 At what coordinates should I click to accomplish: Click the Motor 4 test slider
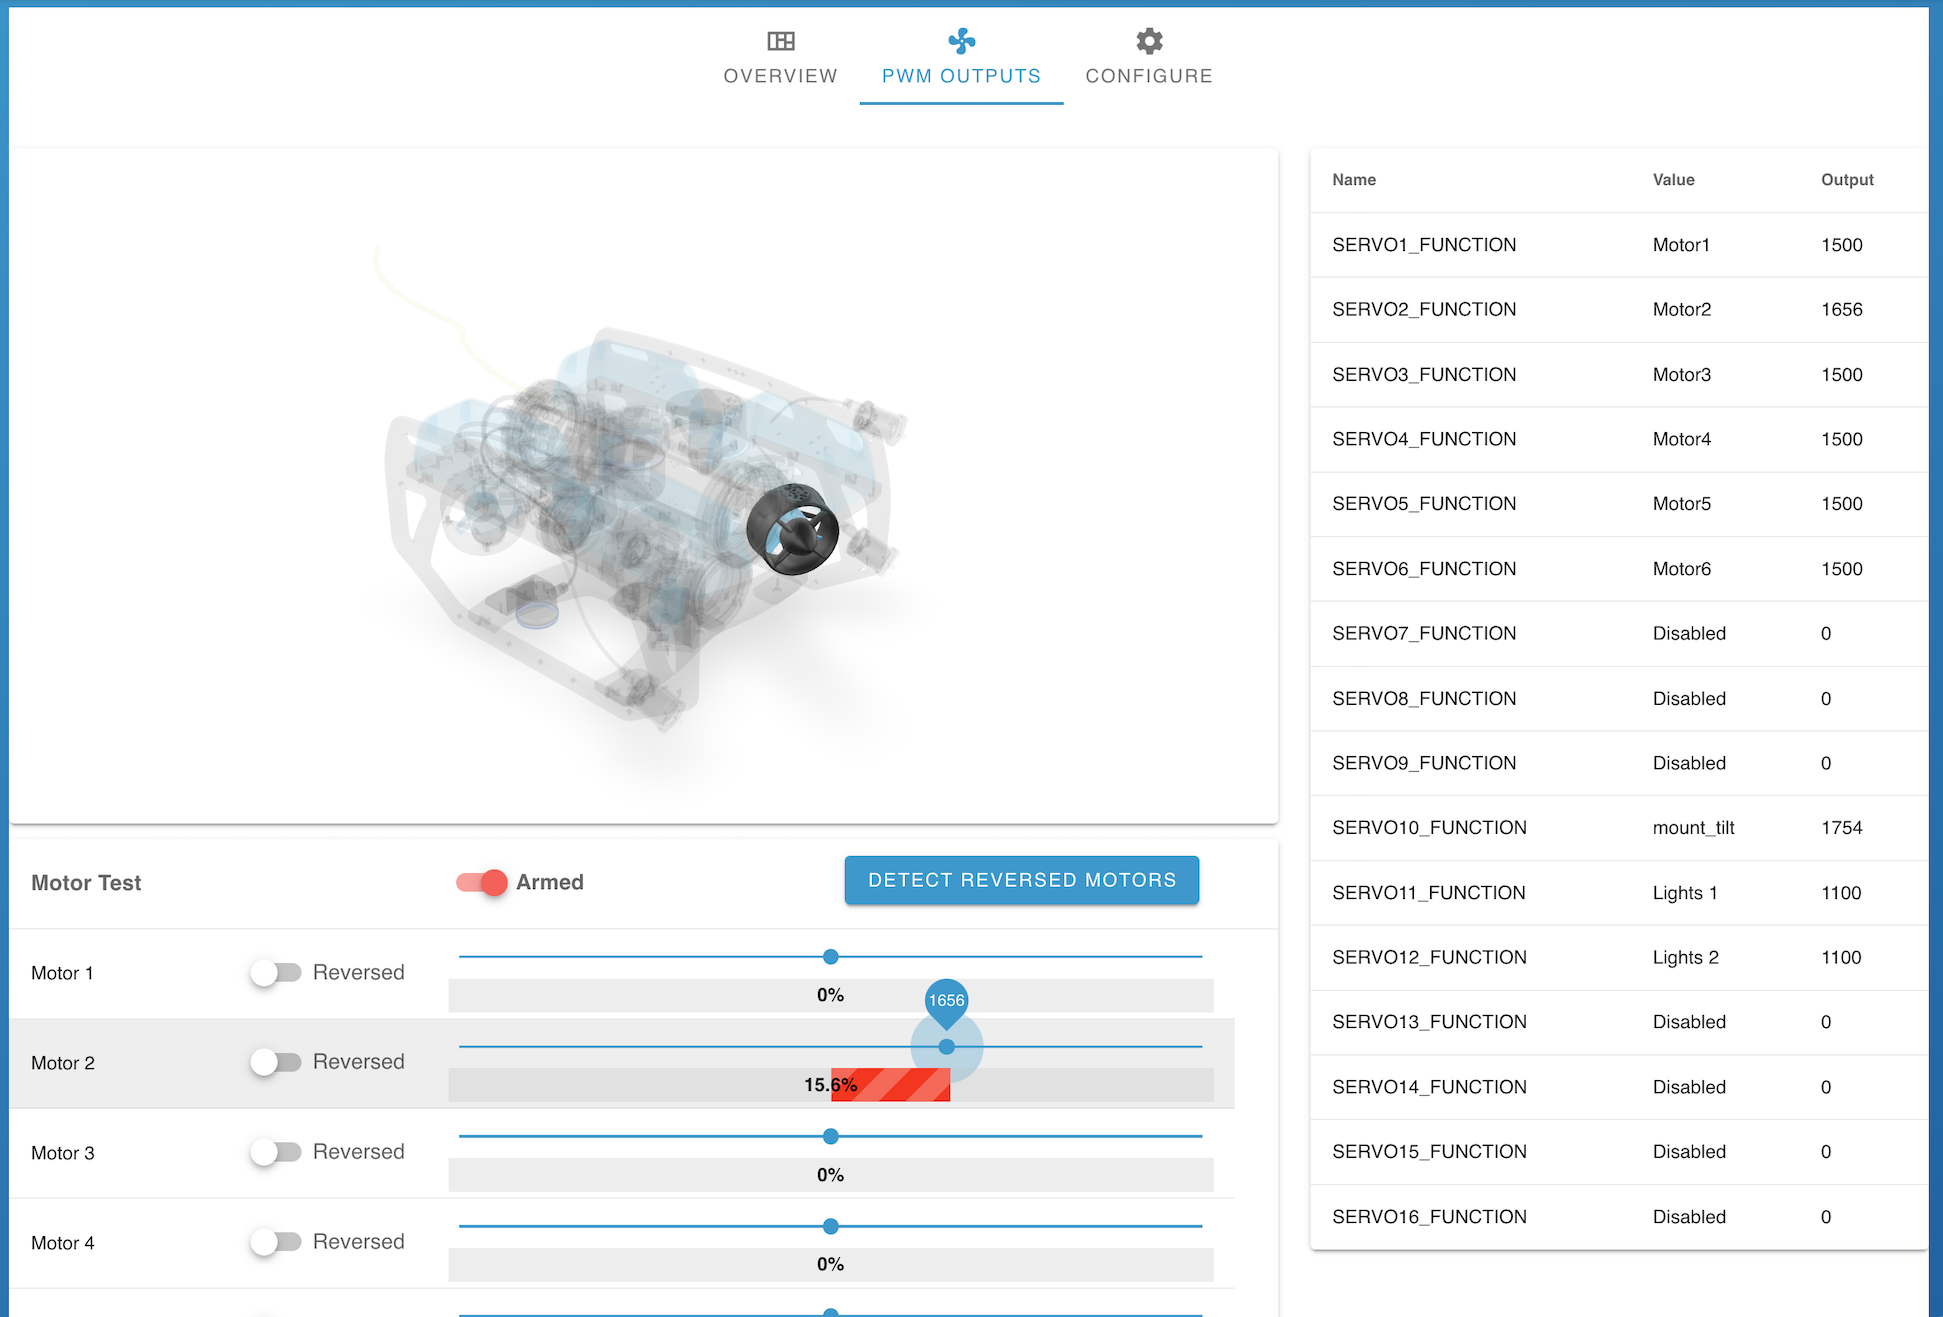[x=830, y=1226]
